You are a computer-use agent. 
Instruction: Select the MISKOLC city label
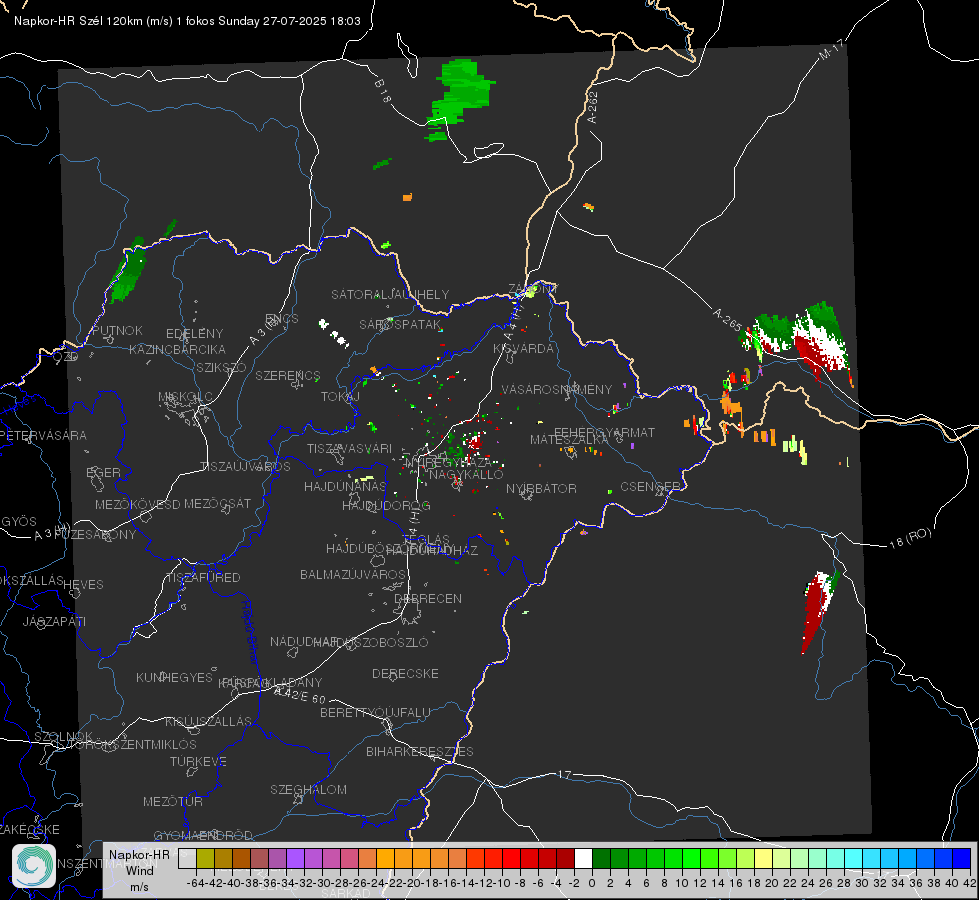coord(185,397)
